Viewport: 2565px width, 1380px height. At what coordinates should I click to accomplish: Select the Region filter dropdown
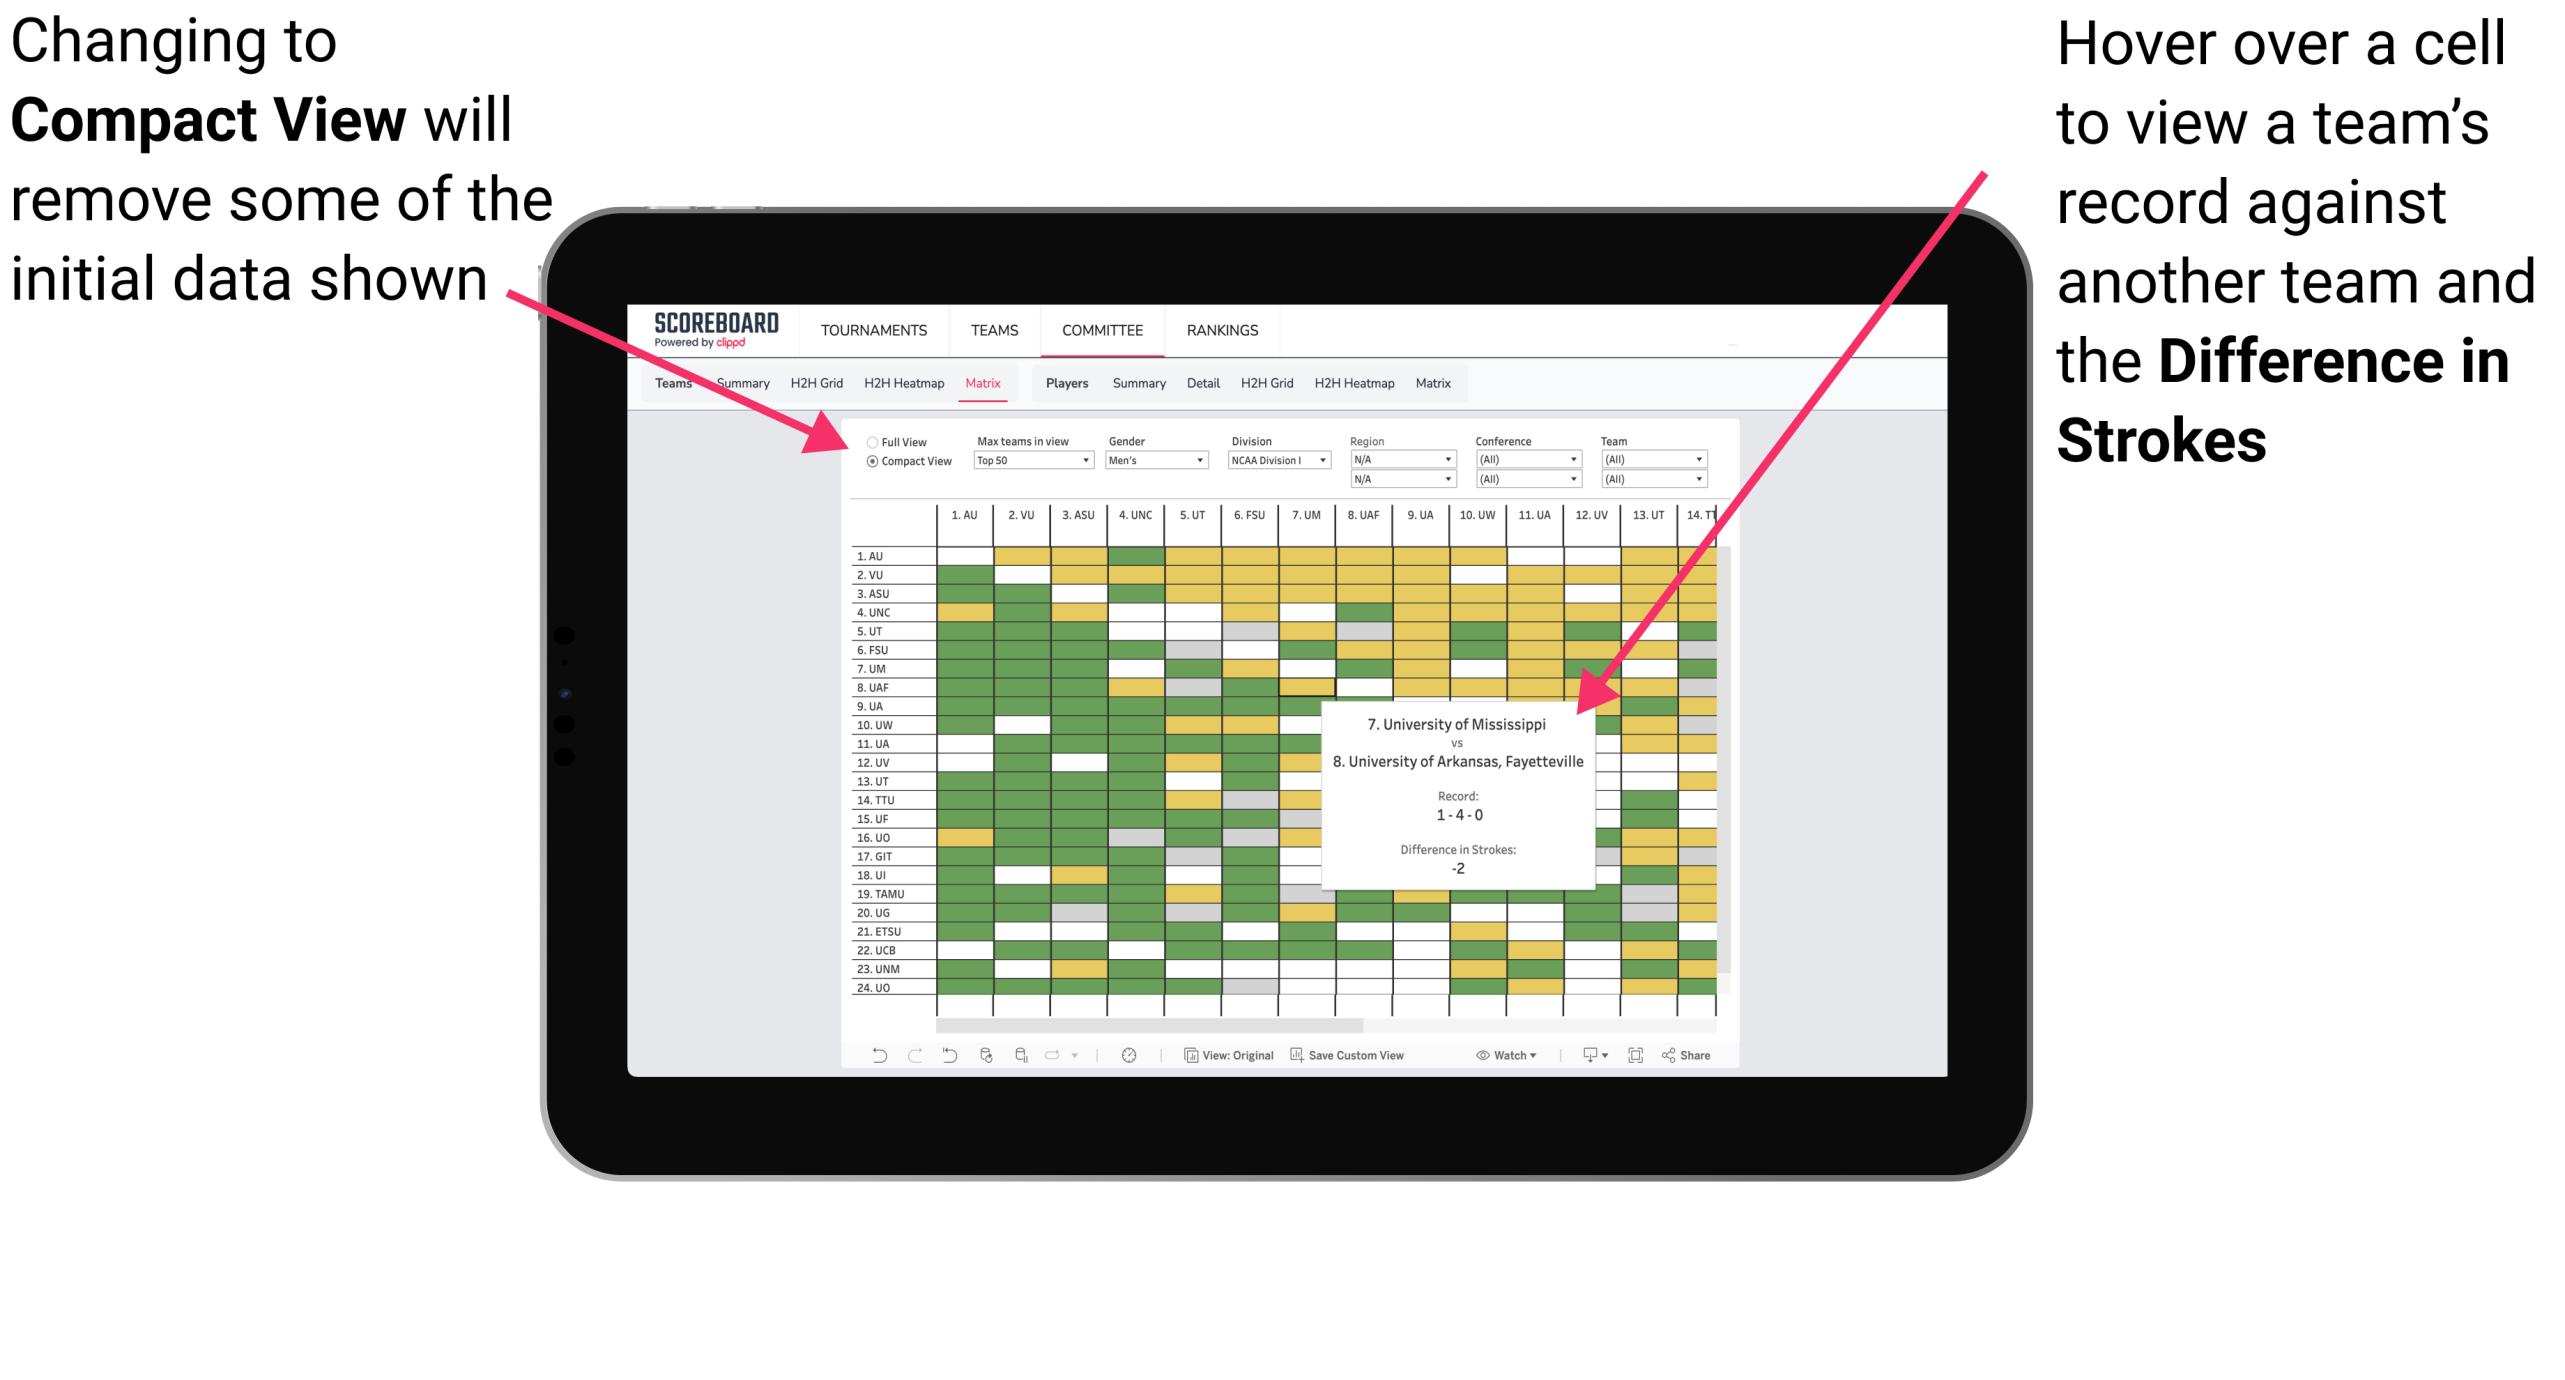1401,459
